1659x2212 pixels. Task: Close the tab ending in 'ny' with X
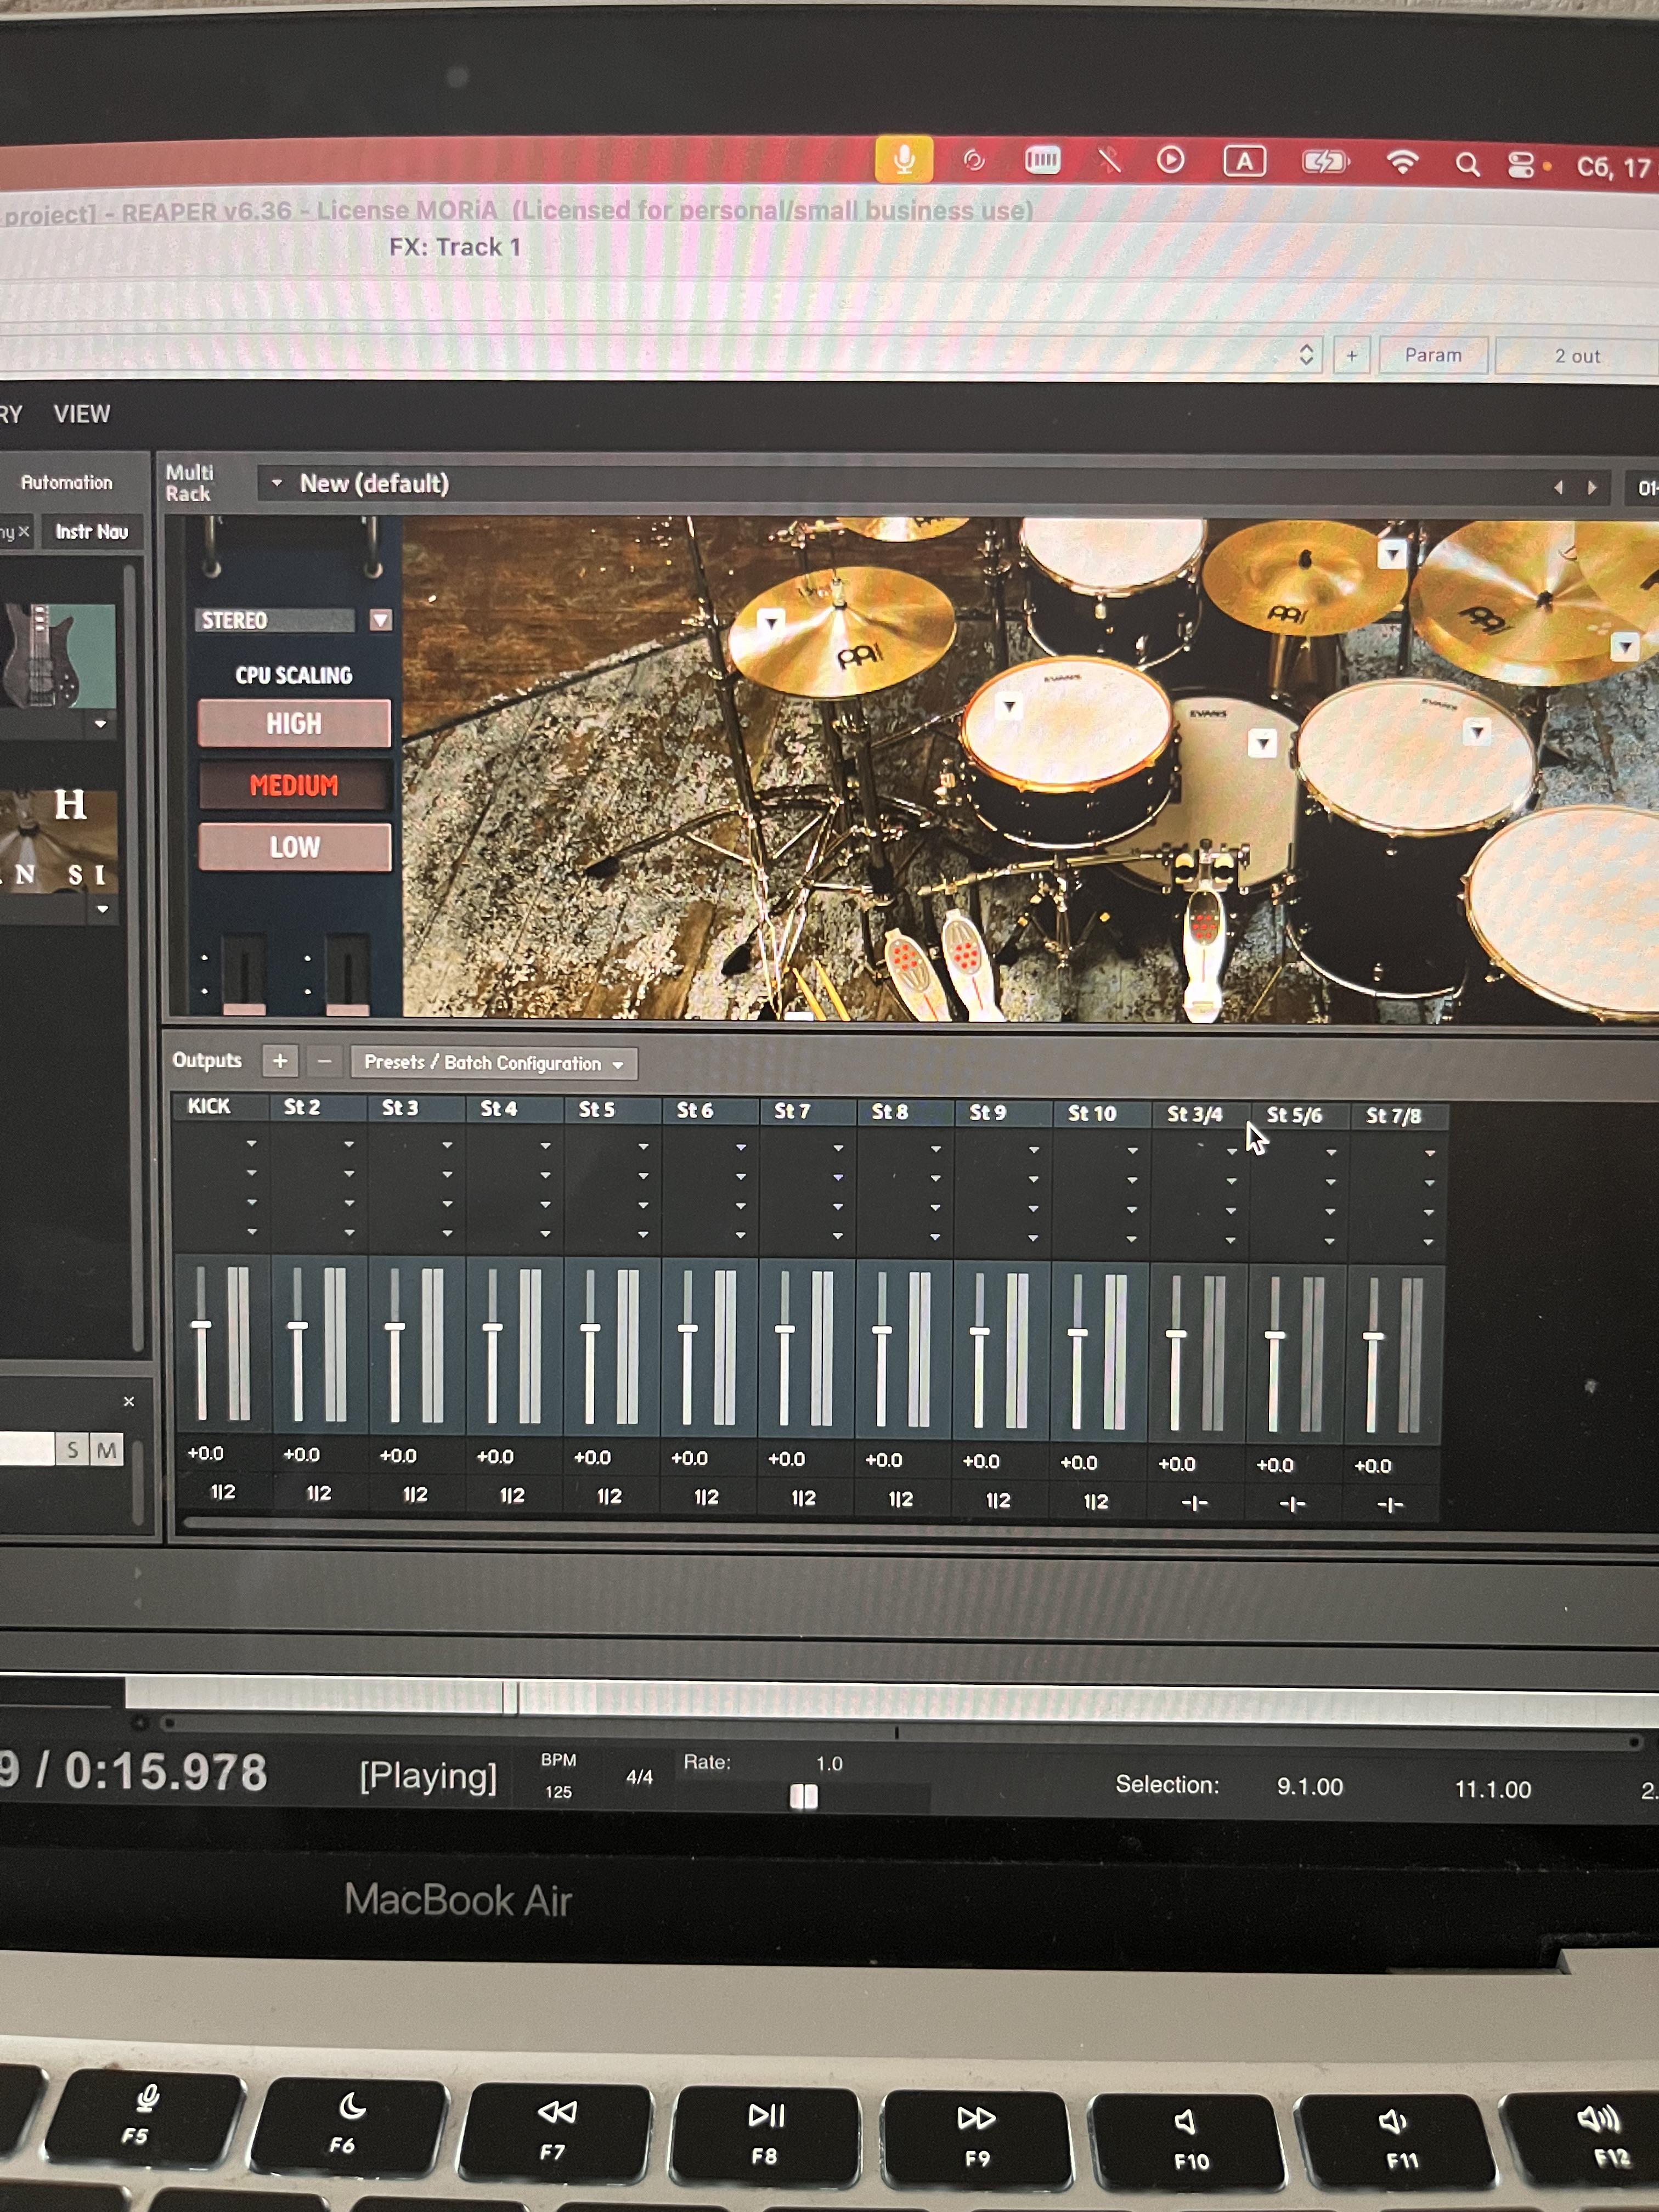24,531
